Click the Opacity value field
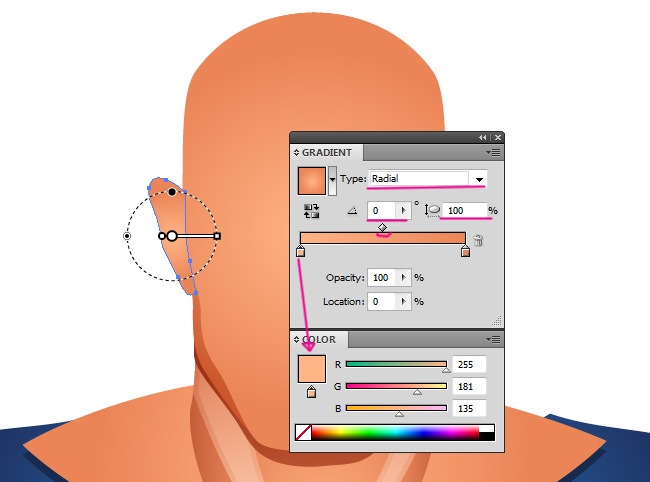Viewport: 650px width, 482px height. [x=381, y=277]
